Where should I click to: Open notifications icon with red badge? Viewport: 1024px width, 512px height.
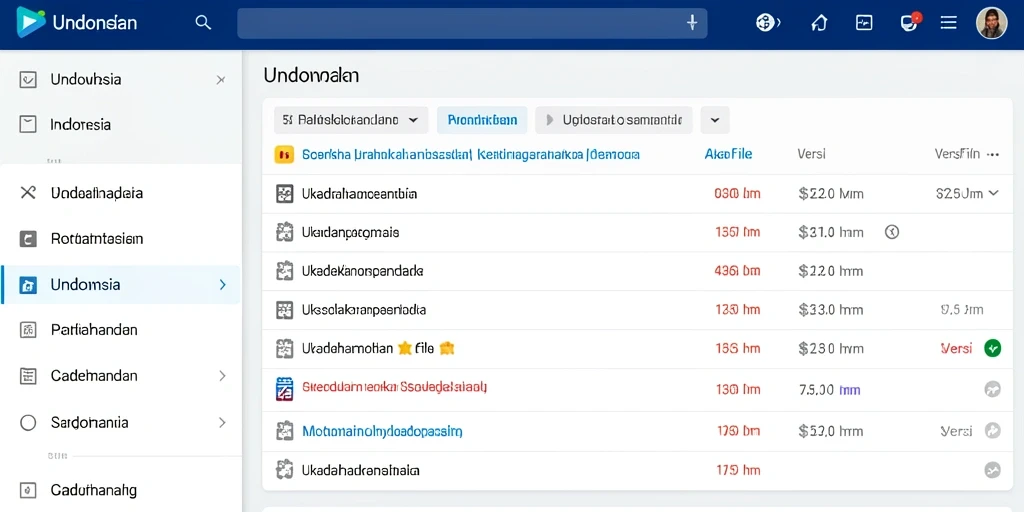pos(908,23)
